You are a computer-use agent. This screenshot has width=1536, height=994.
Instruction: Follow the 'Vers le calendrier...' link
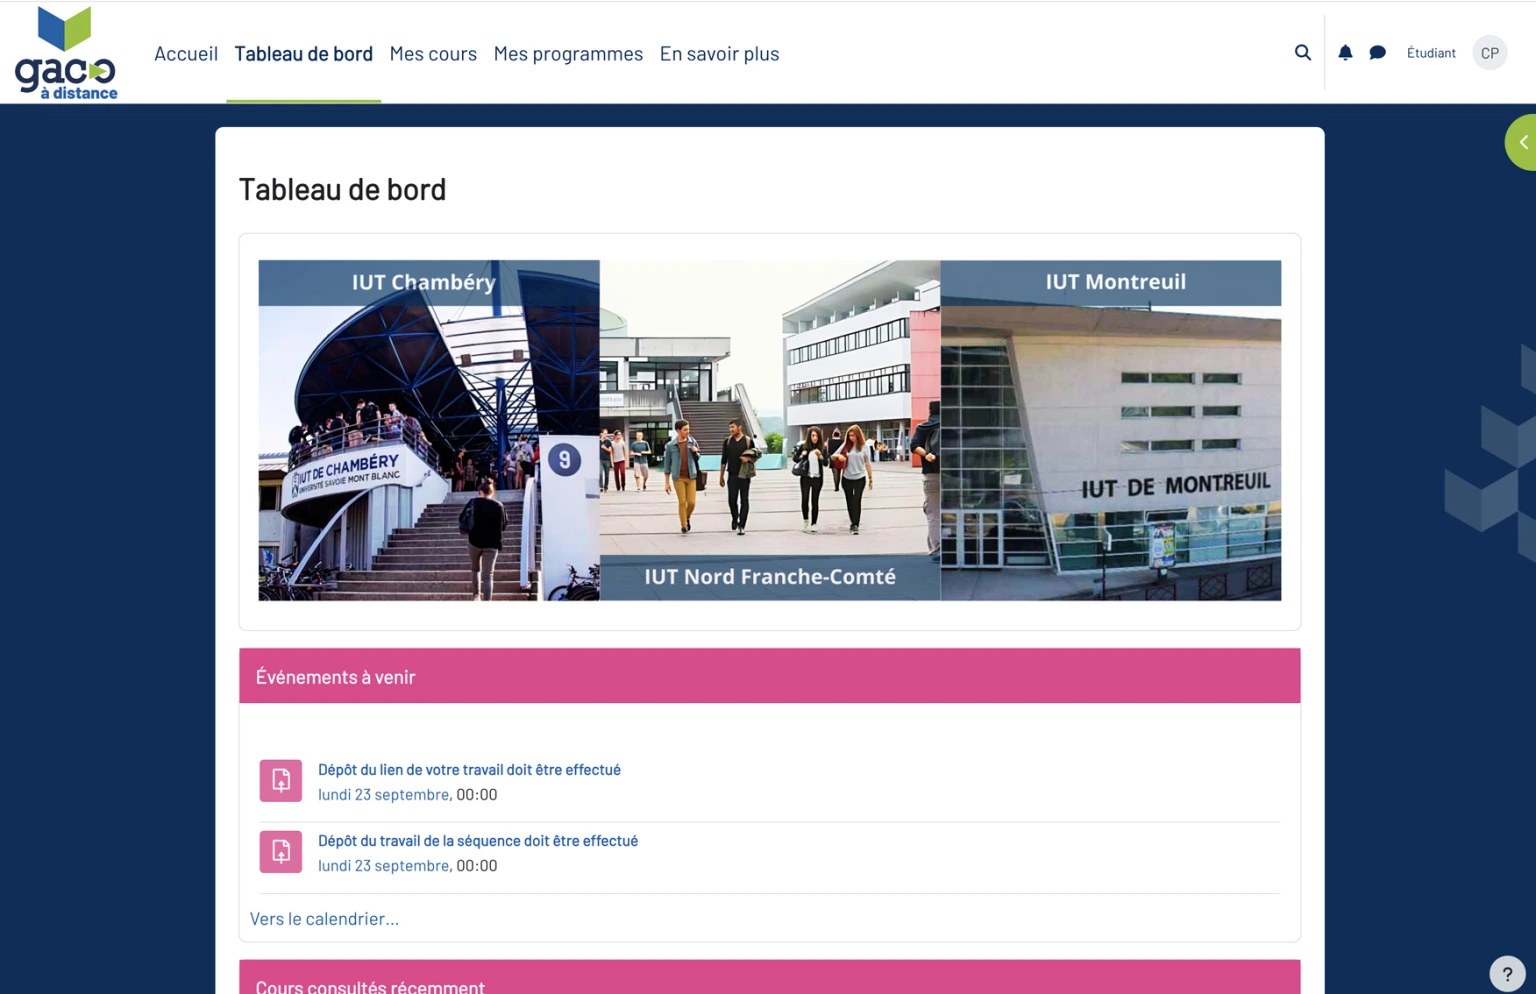pyautogui.click(x=324, y=917)
